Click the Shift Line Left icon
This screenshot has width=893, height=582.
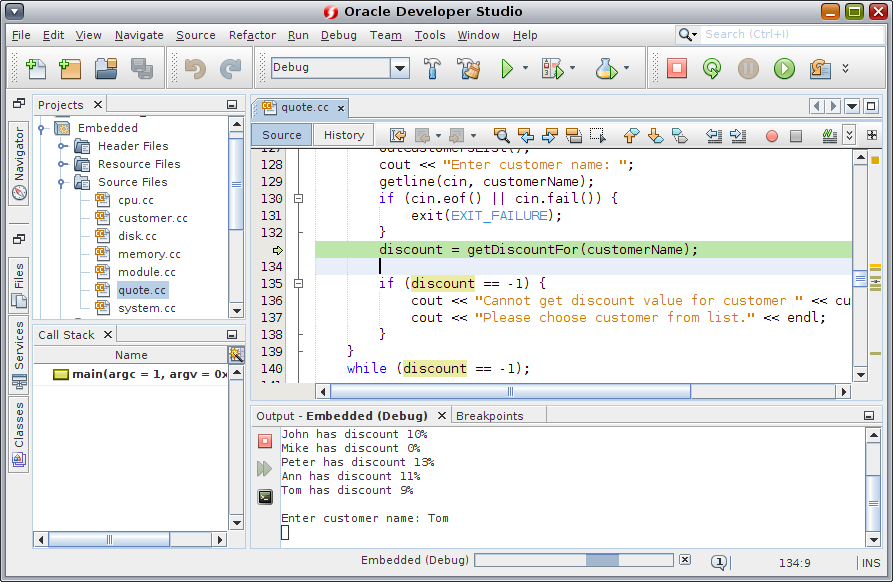(x=714, y=135)
